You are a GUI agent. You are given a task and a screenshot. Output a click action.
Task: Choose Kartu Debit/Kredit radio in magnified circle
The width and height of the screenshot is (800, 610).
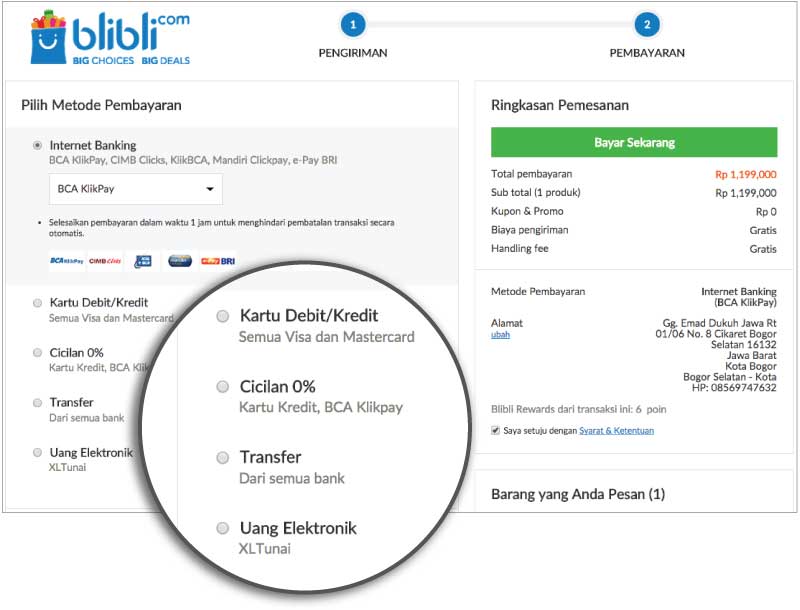pos(222,316)
